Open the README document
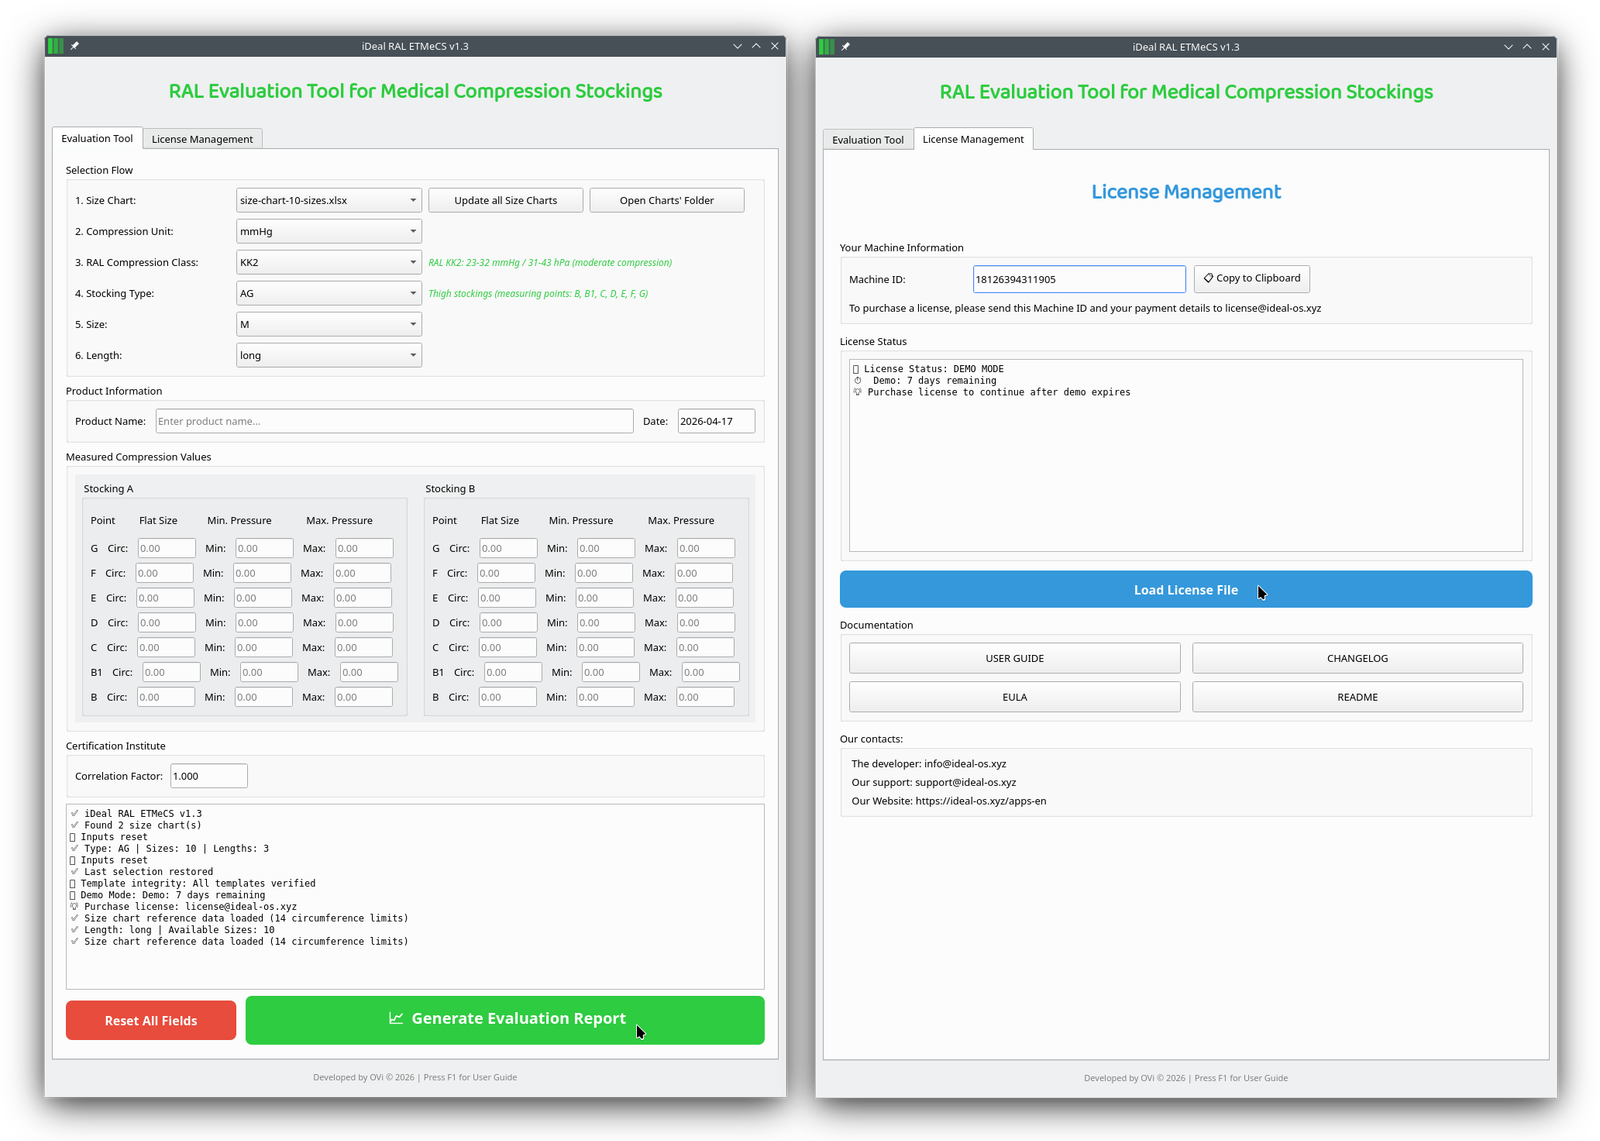The image size is (1600, 1141). click(x=1357, y=697)
